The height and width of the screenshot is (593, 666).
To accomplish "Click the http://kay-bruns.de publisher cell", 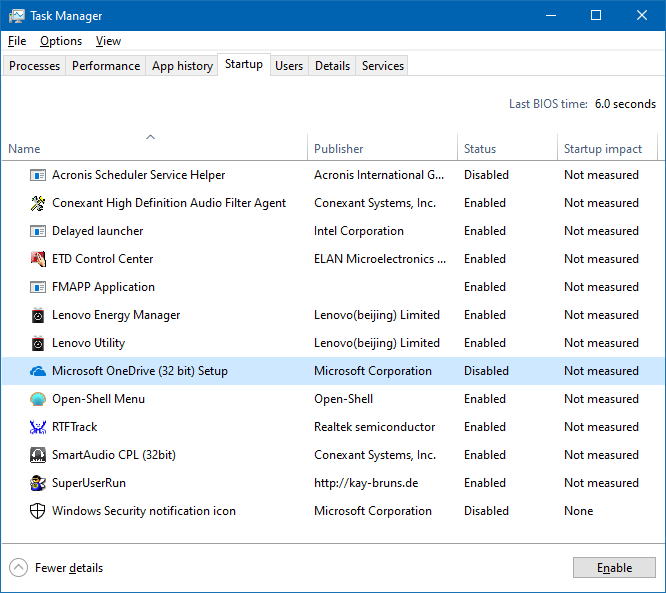I will (366, 483).
